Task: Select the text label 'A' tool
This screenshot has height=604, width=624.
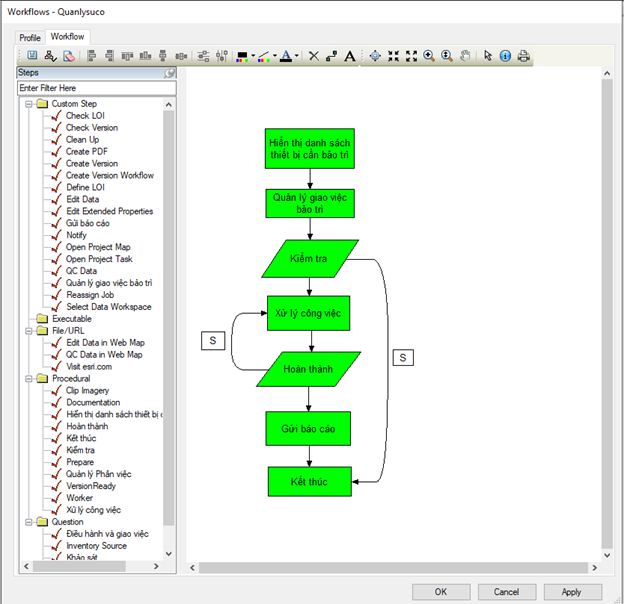Action: pyautogui.click(x=349, y=56)
